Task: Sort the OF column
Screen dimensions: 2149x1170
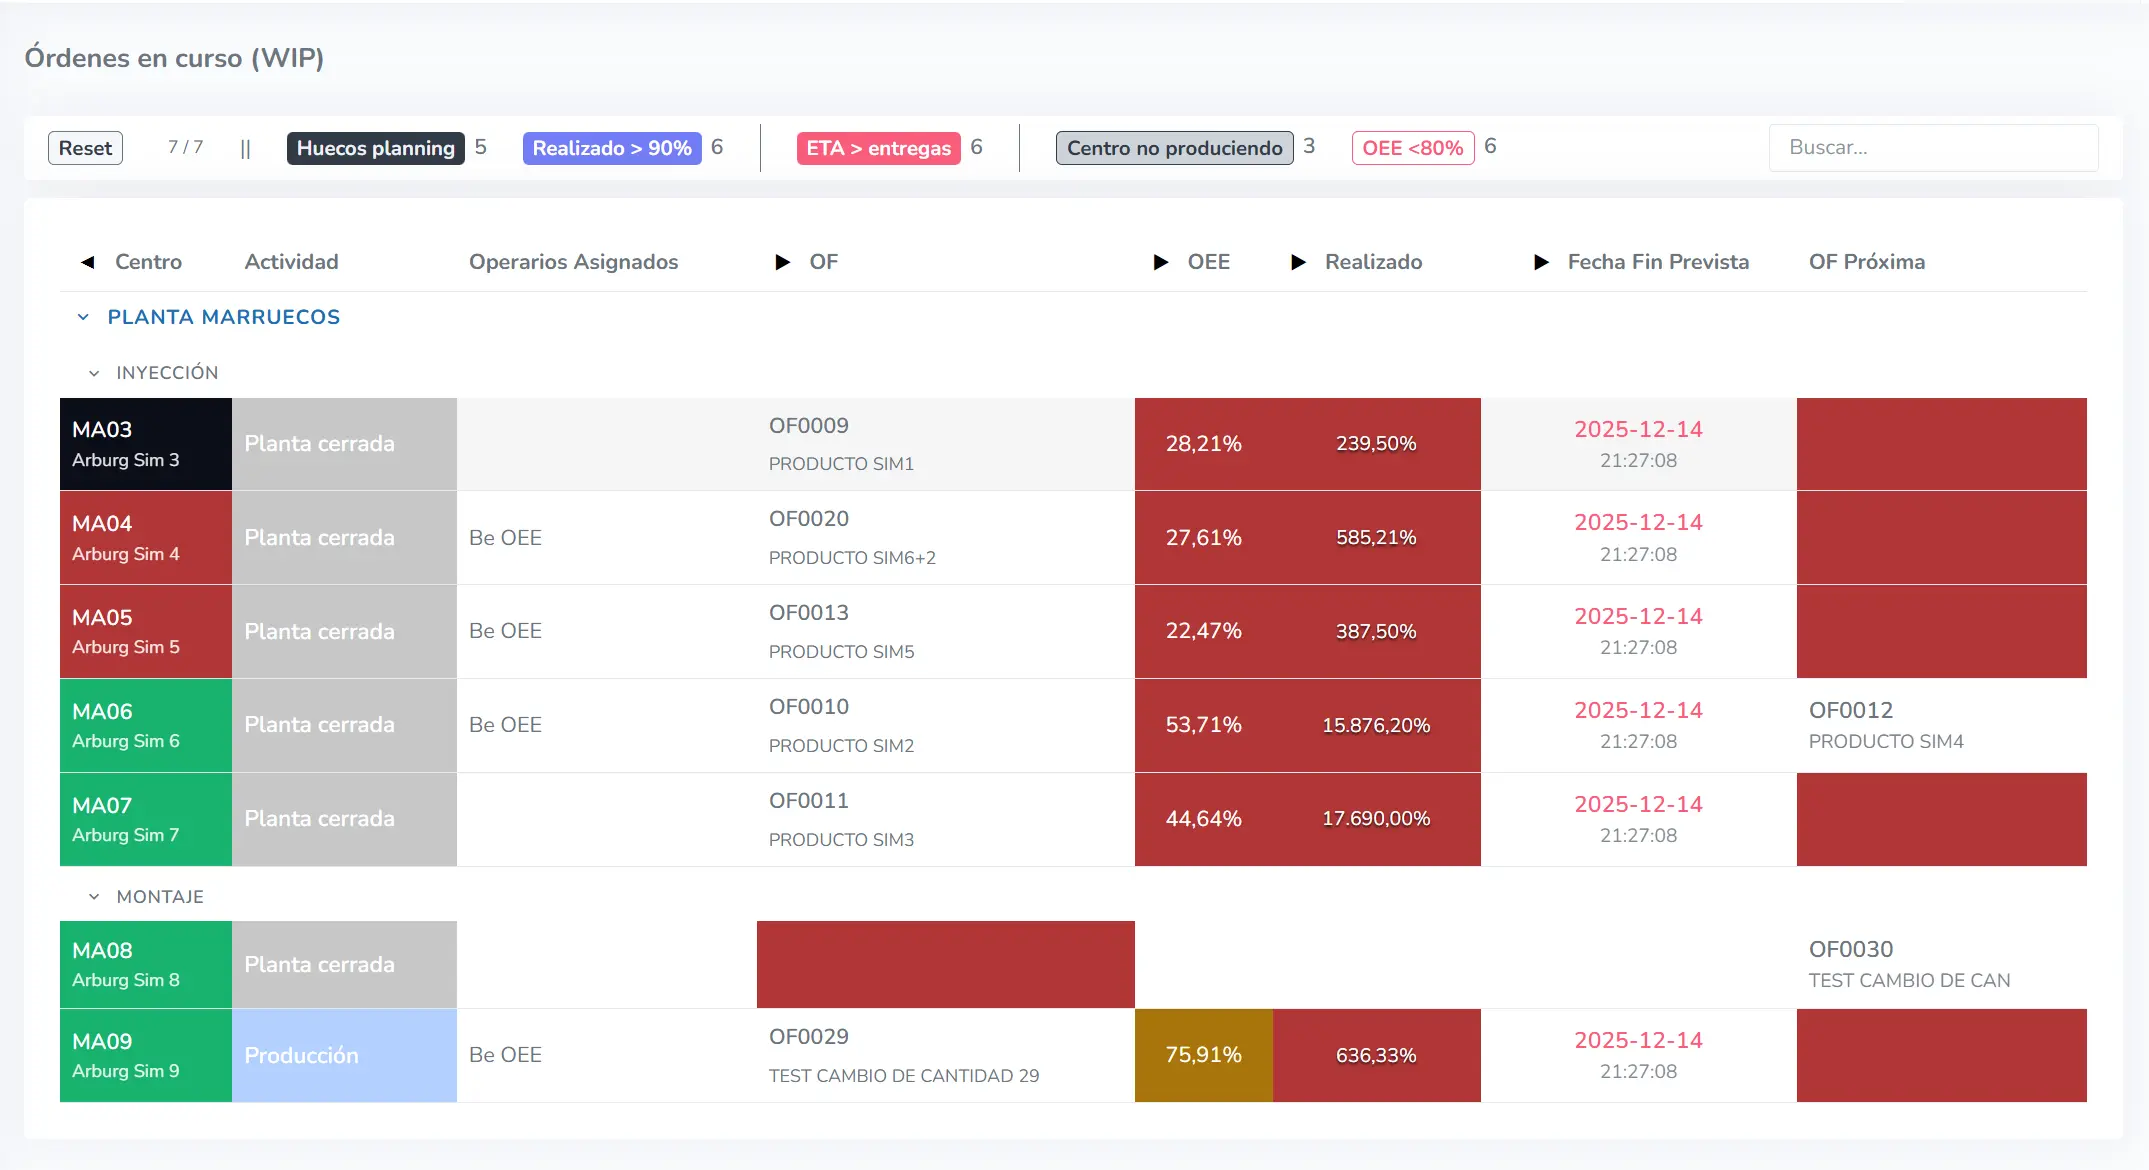Action: point(782,262)
